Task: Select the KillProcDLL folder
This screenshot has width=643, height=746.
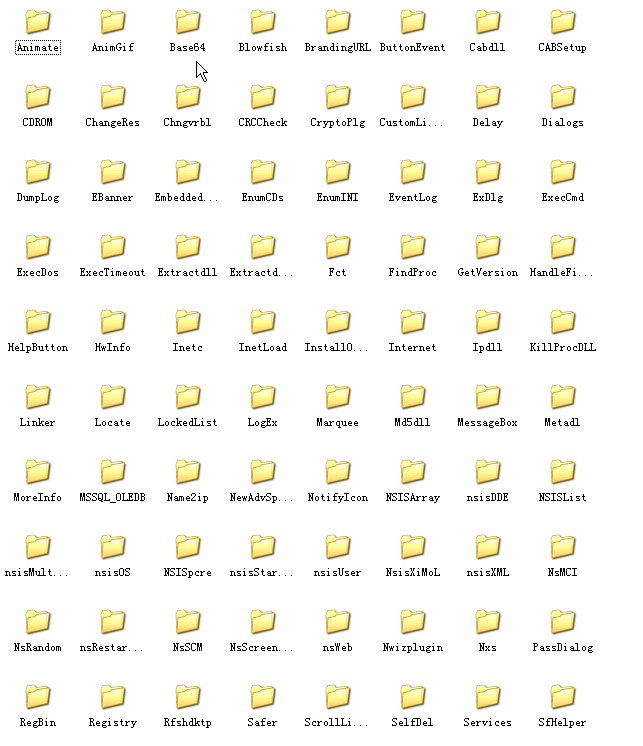Action: [x=563, y=322]
